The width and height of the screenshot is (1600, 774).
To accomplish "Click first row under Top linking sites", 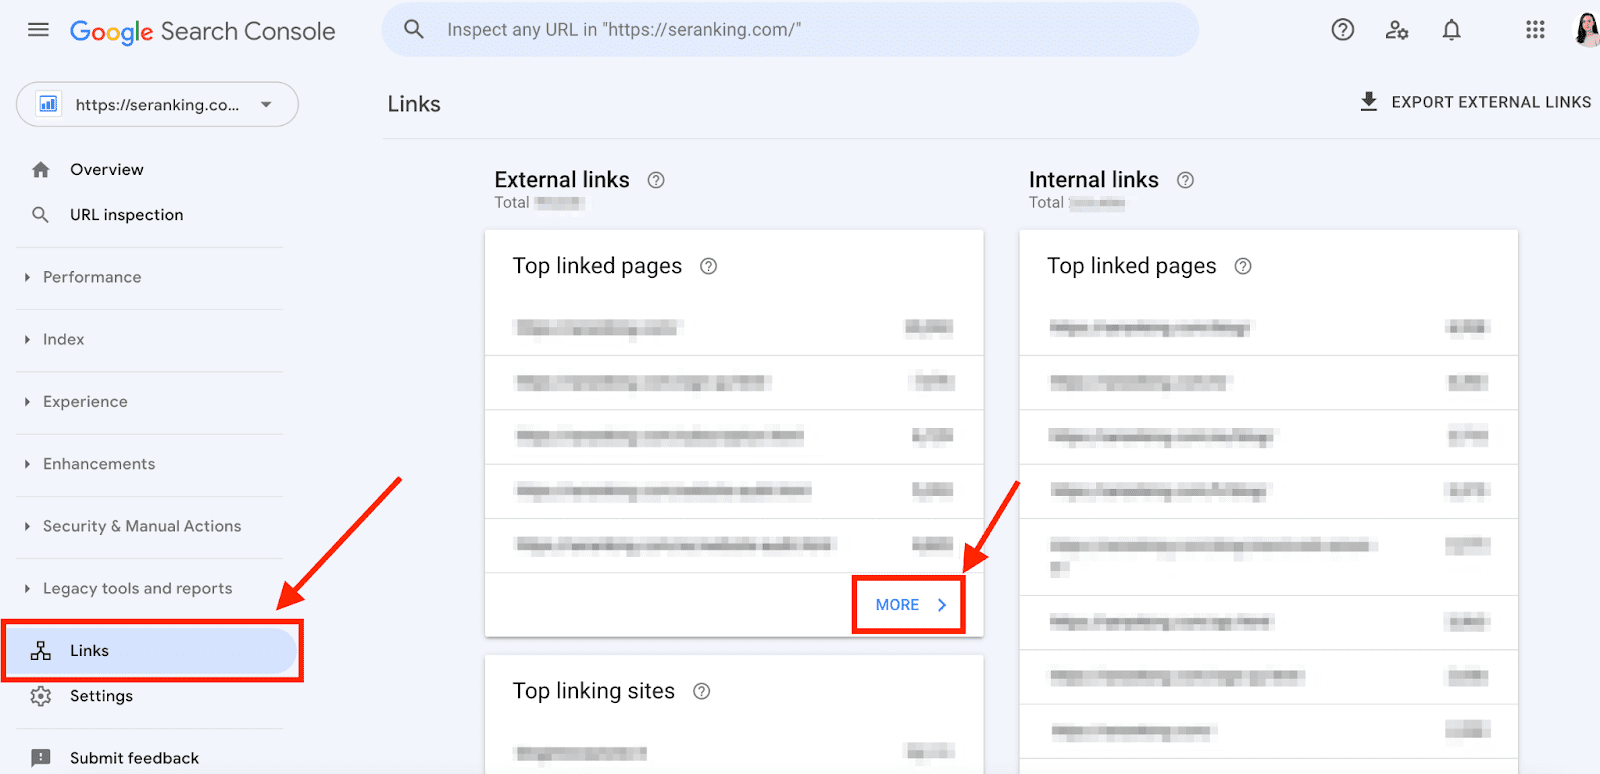I will point(734,752).
